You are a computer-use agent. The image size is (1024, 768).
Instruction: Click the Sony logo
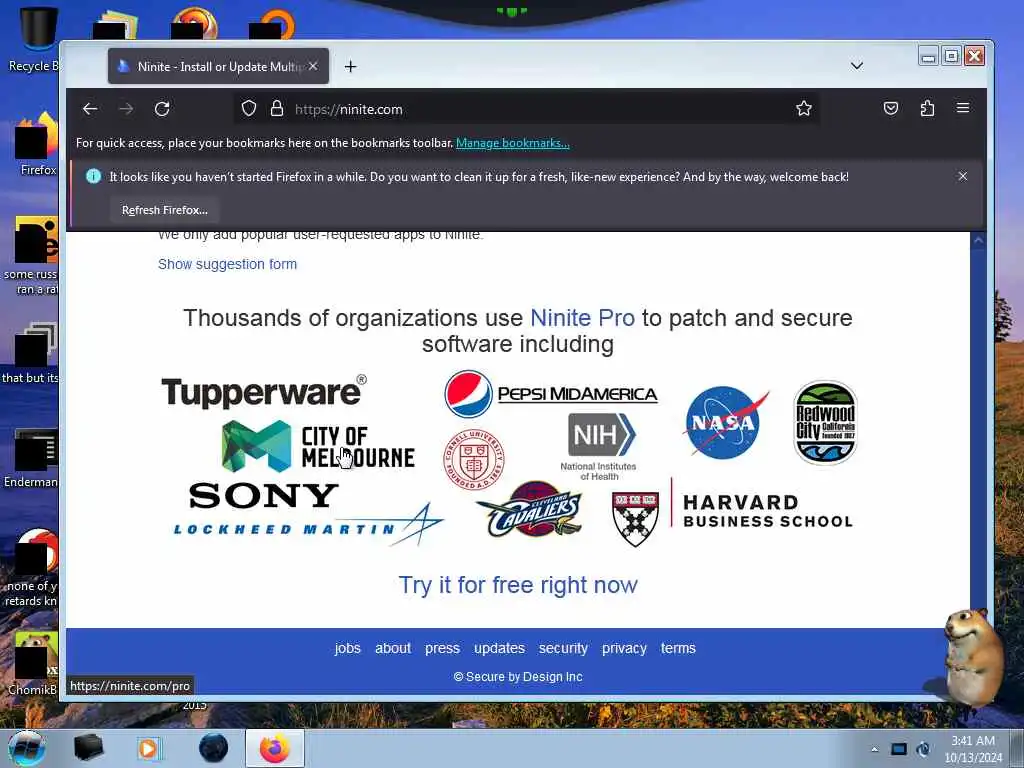264,496
